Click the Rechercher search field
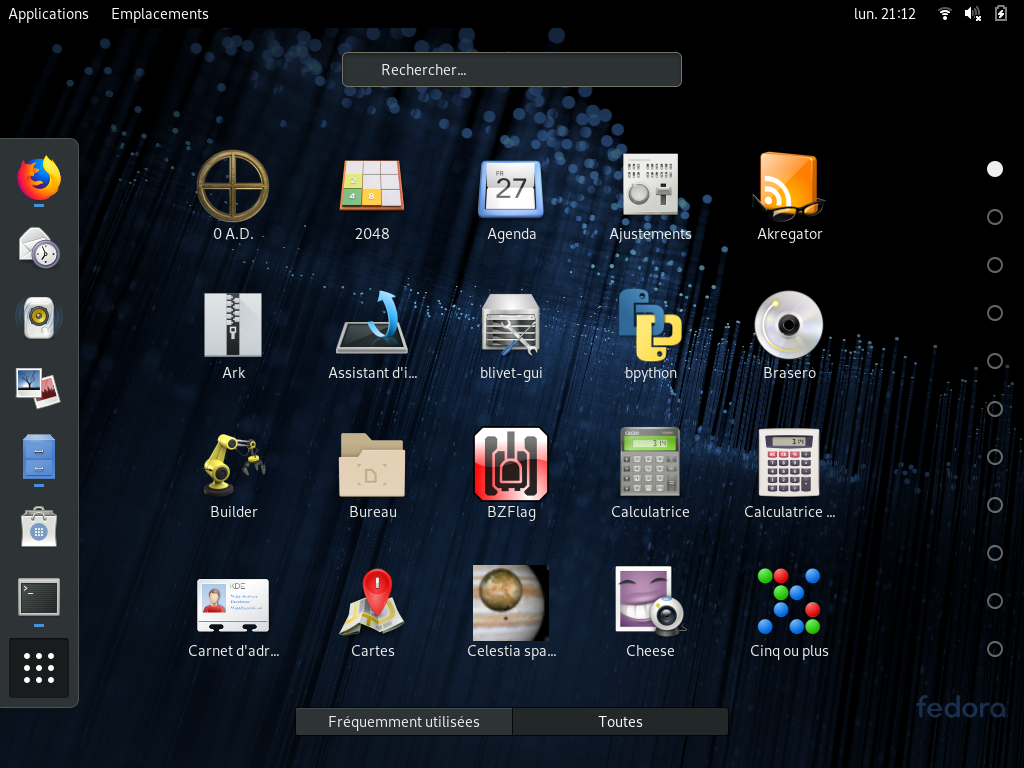The height and width of the screenshot is (768, 1024). click(x=512, y=70)
